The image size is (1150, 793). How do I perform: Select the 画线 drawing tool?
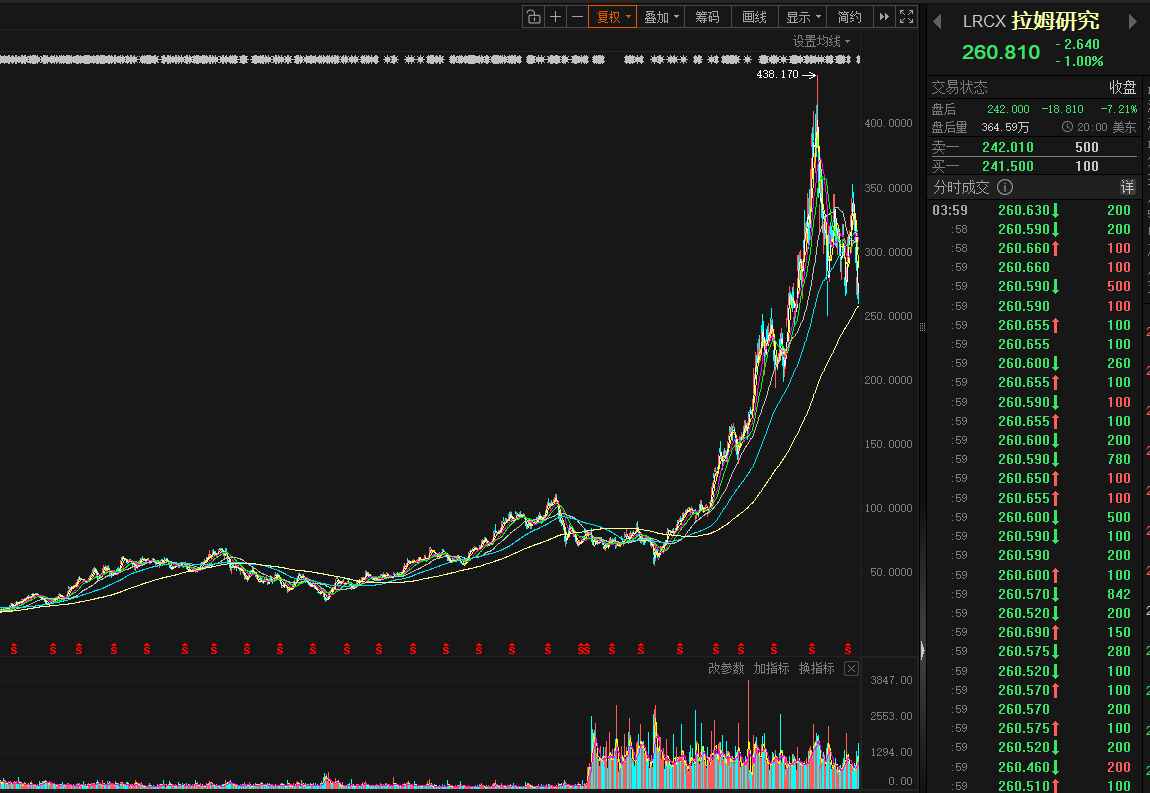(755, 17)
